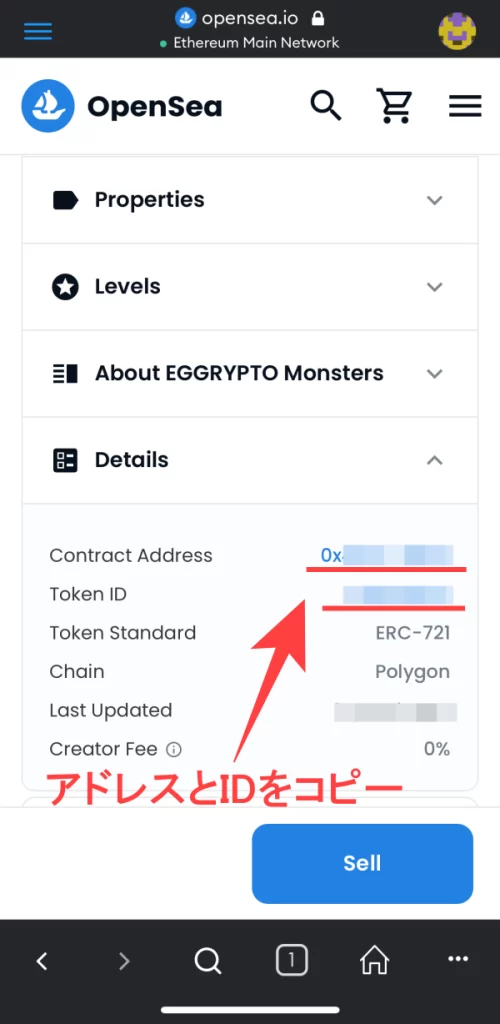Tap the browser search icon in bottom bar
The height and width of the screenshot is (1024, 500).
click(208, 961)
